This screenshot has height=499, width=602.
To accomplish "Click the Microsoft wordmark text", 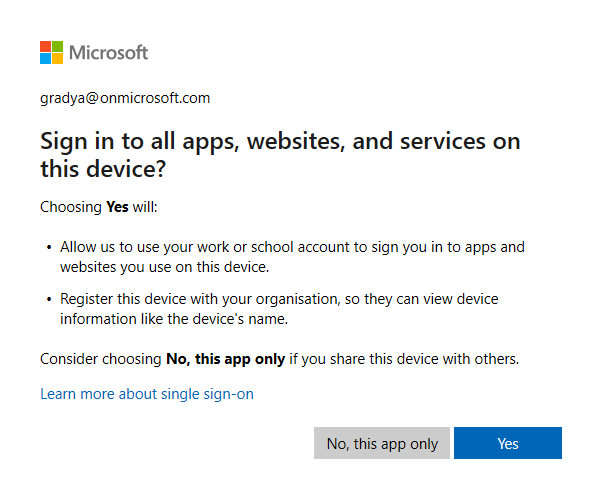I will (x=109, y=52).
